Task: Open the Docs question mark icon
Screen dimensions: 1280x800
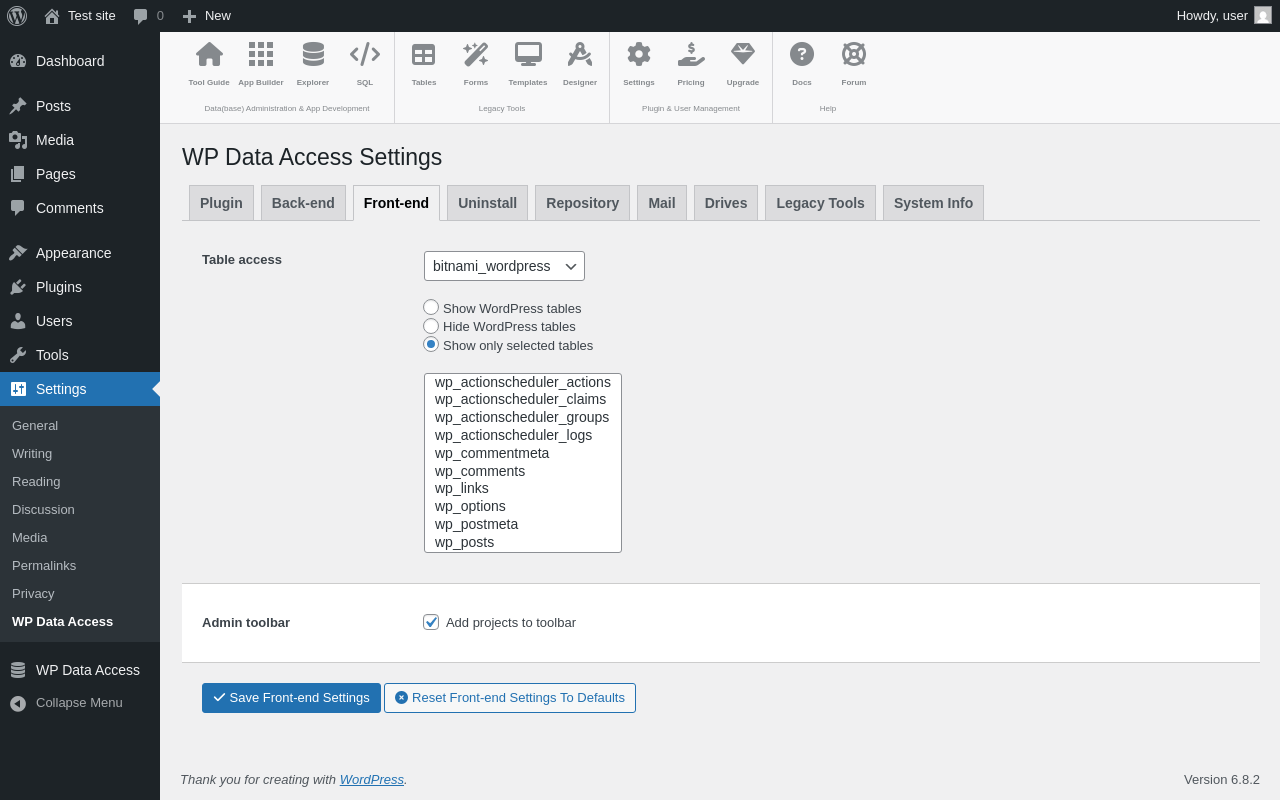Action: (x=802, y=54)
